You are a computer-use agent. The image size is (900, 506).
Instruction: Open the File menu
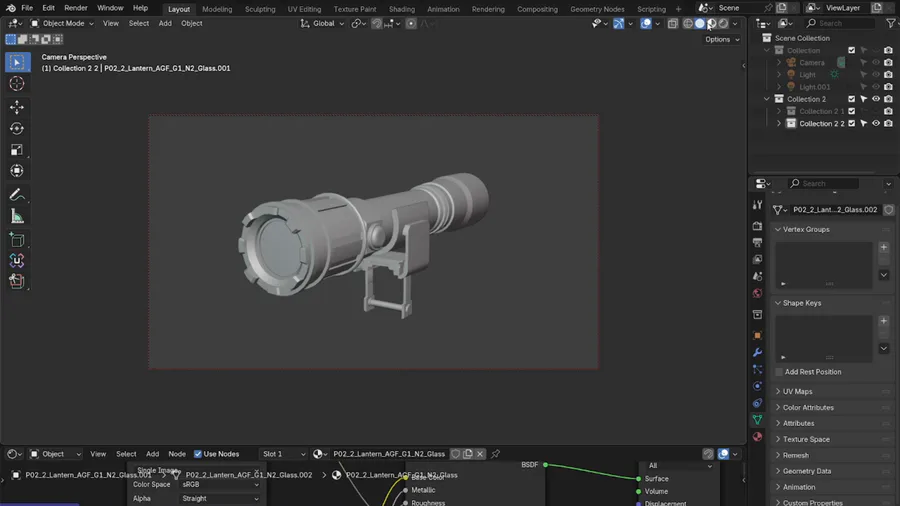point(27,8)
